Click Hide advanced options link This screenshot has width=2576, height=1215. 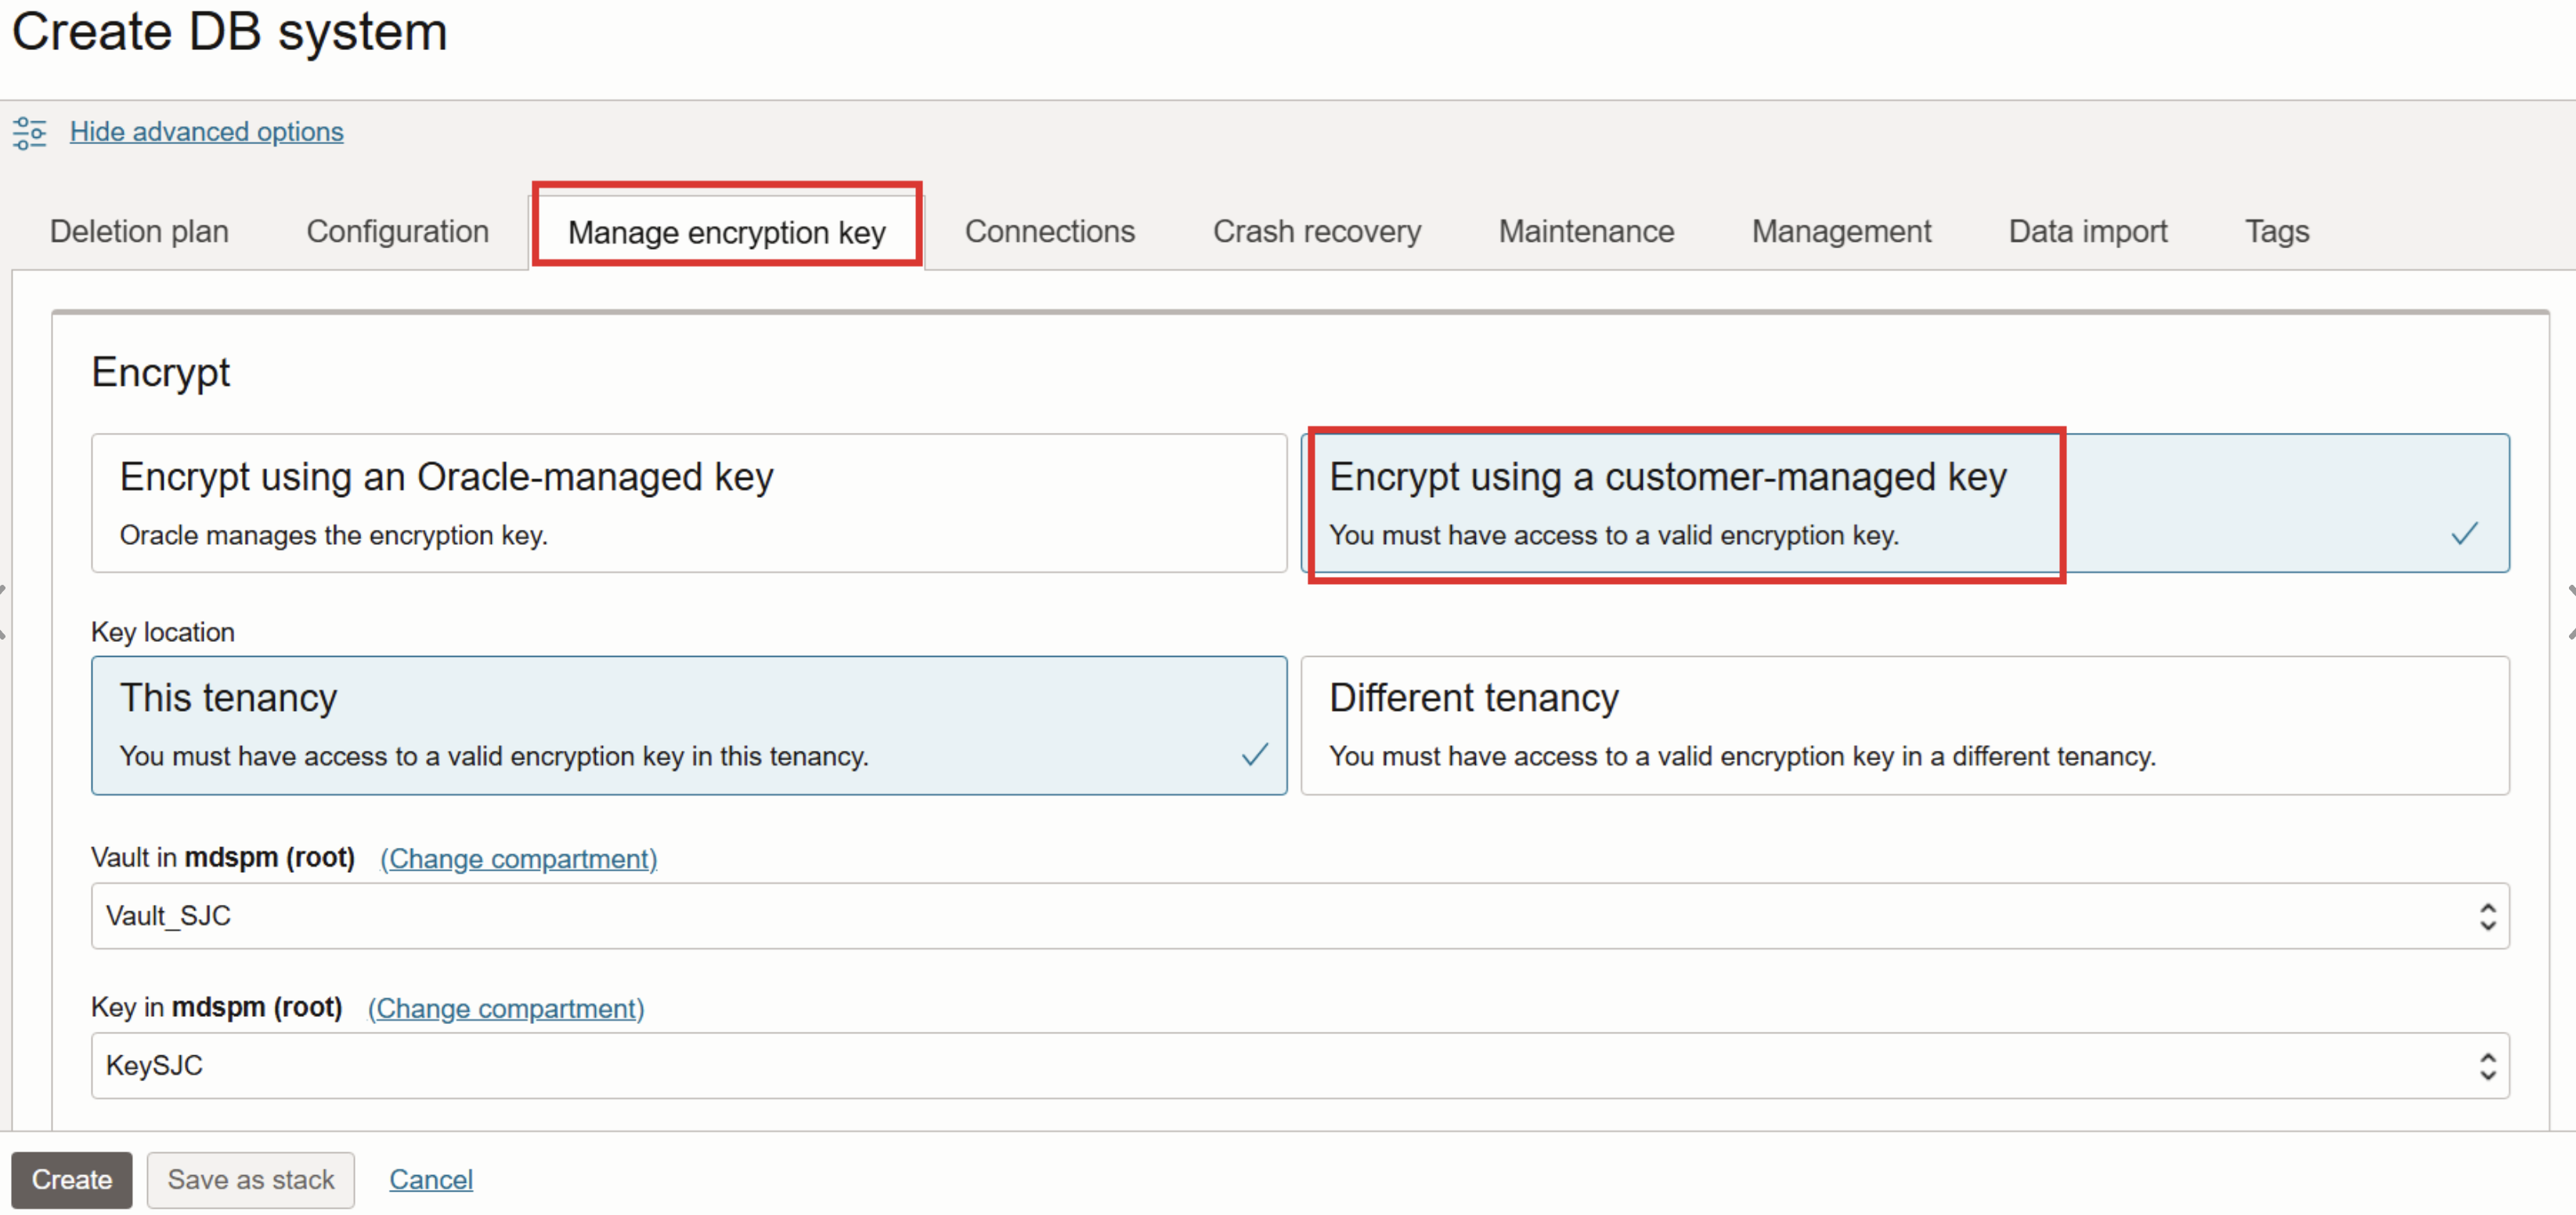pyautogui.click(x=206, y=132)
